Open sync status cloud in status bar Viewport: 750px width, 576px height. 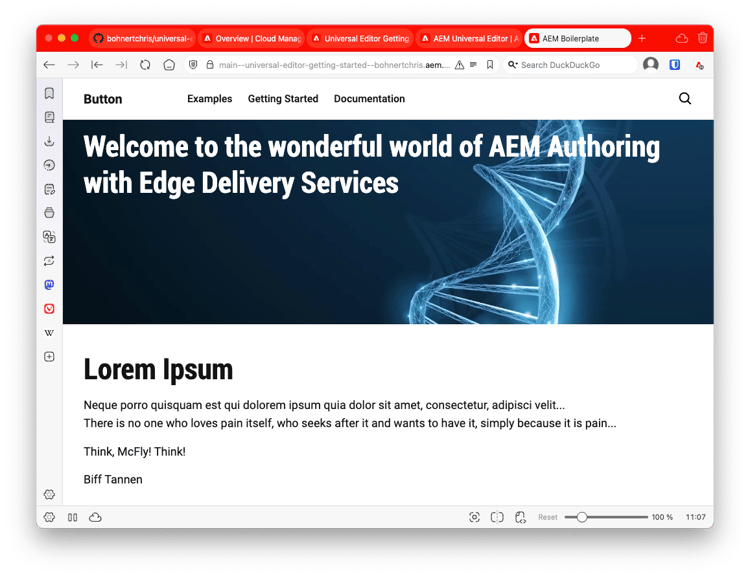pos(95,517)
